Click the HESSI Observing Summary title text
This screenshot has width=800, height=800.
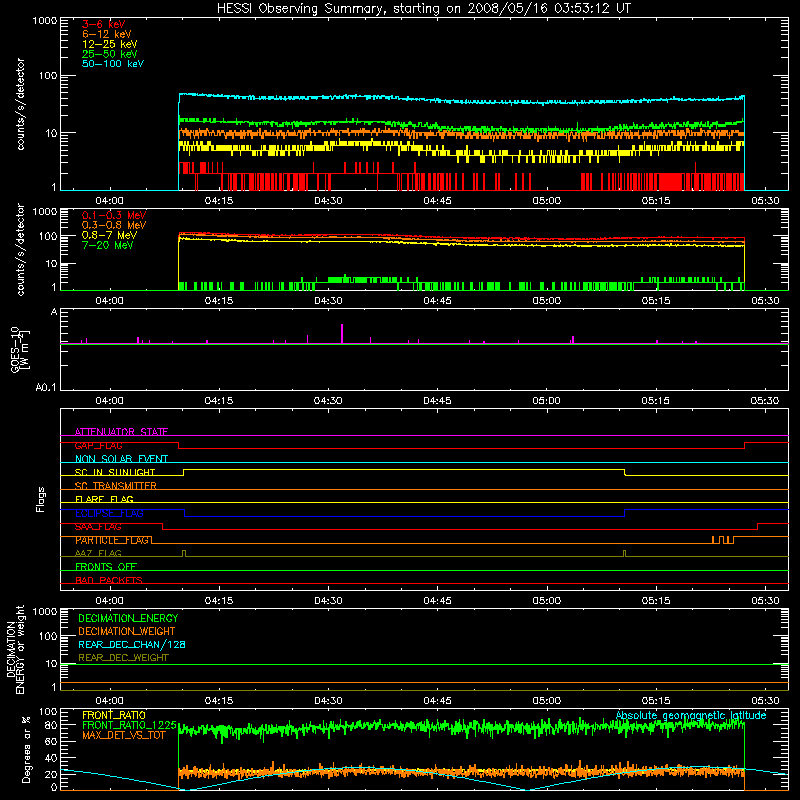pyautogui.click(x=424, y=9)
